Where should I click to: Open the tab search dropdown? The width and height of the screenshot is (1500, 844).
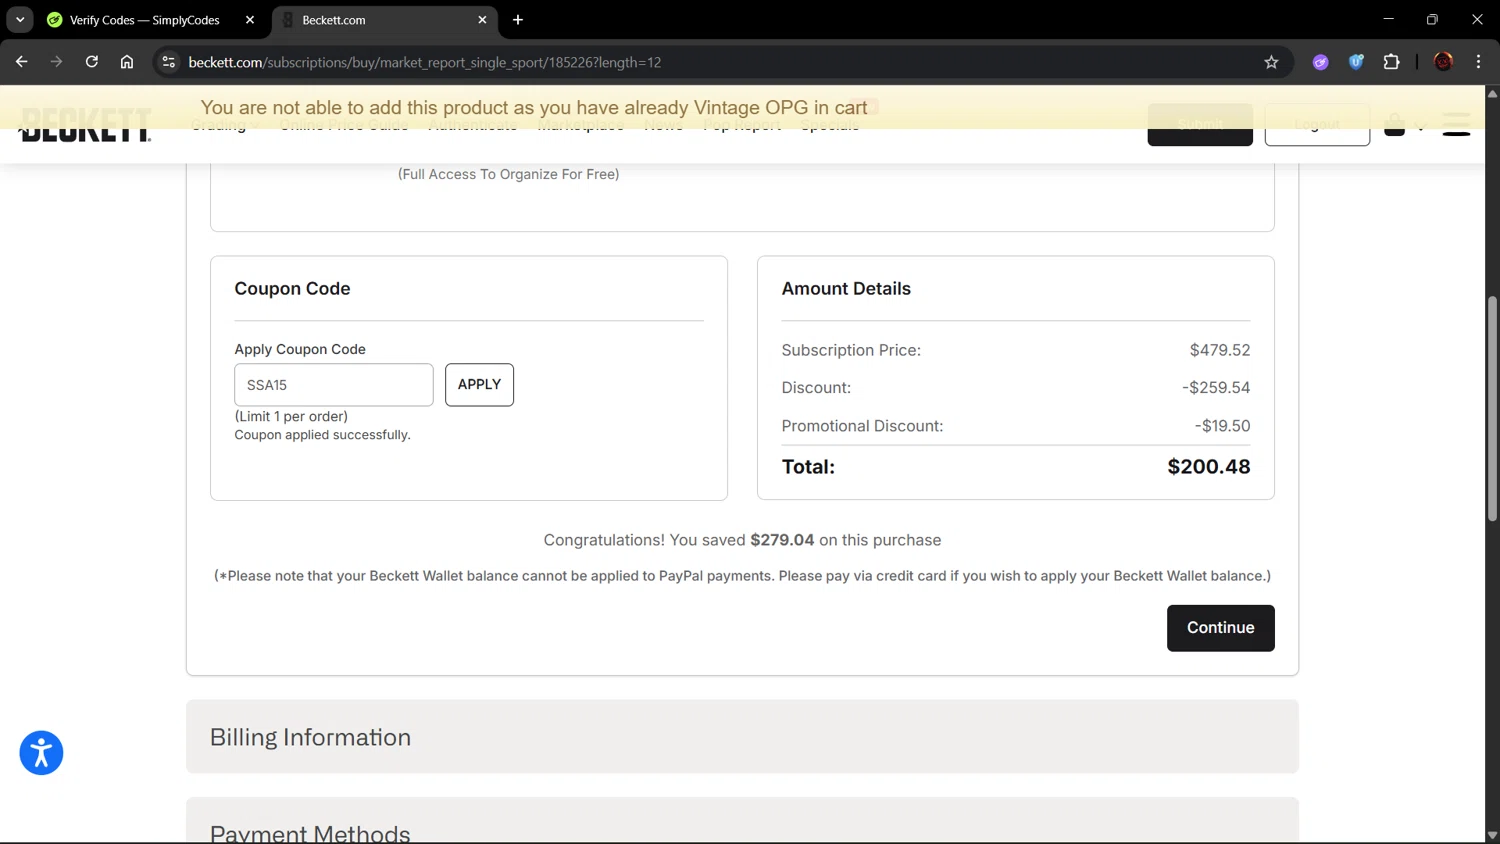[20, 20]
